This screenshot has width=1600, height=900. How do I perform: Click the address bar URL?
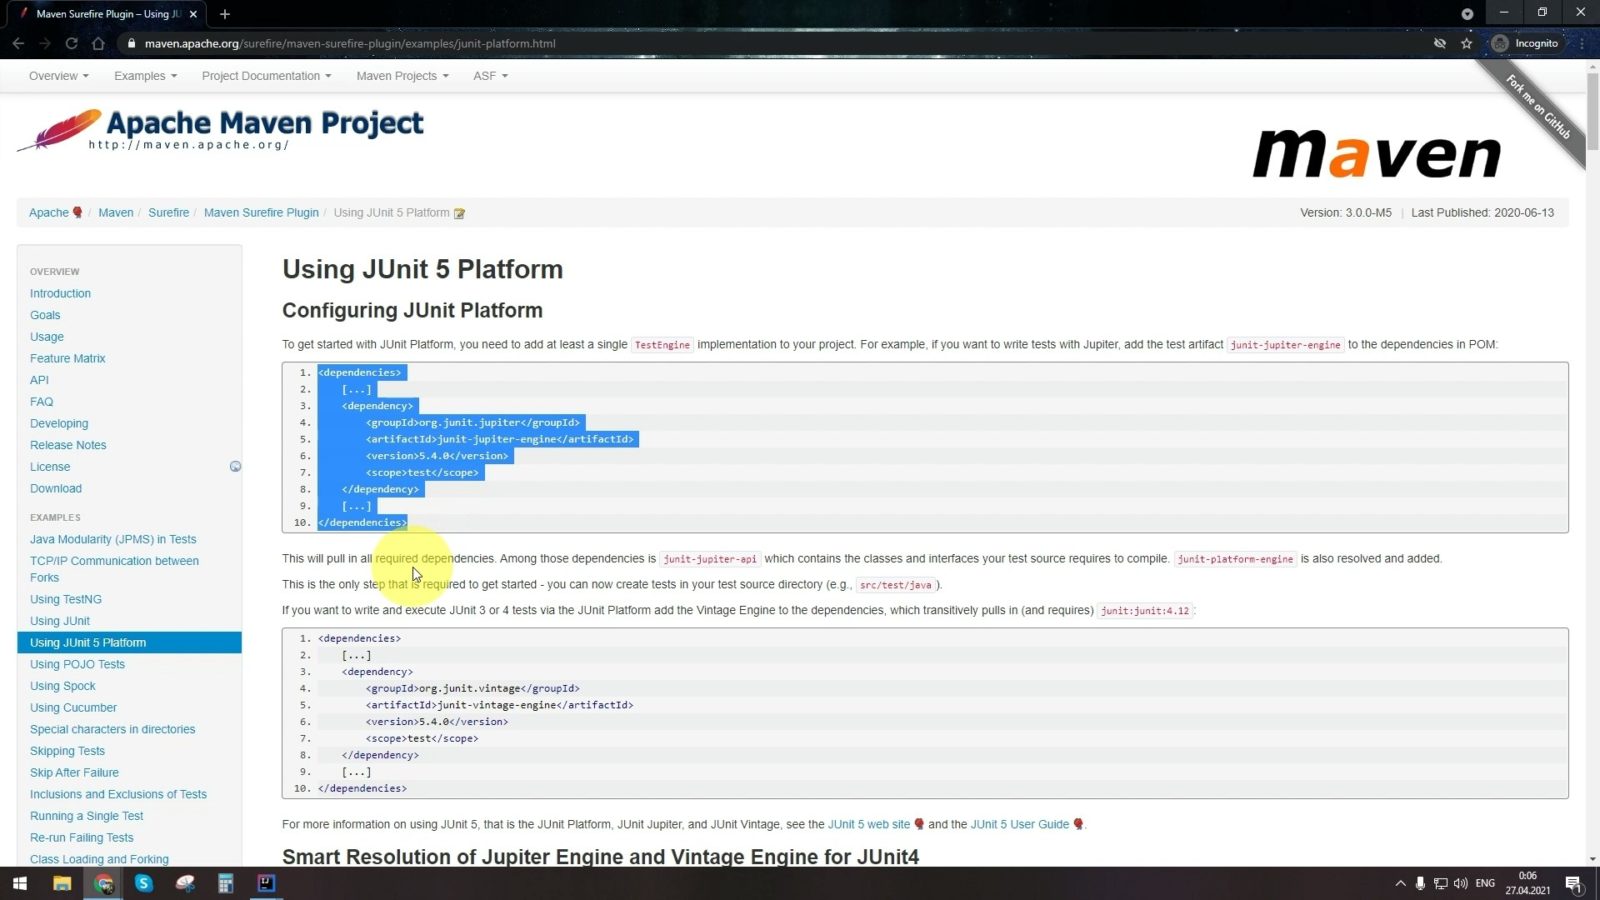350,43
